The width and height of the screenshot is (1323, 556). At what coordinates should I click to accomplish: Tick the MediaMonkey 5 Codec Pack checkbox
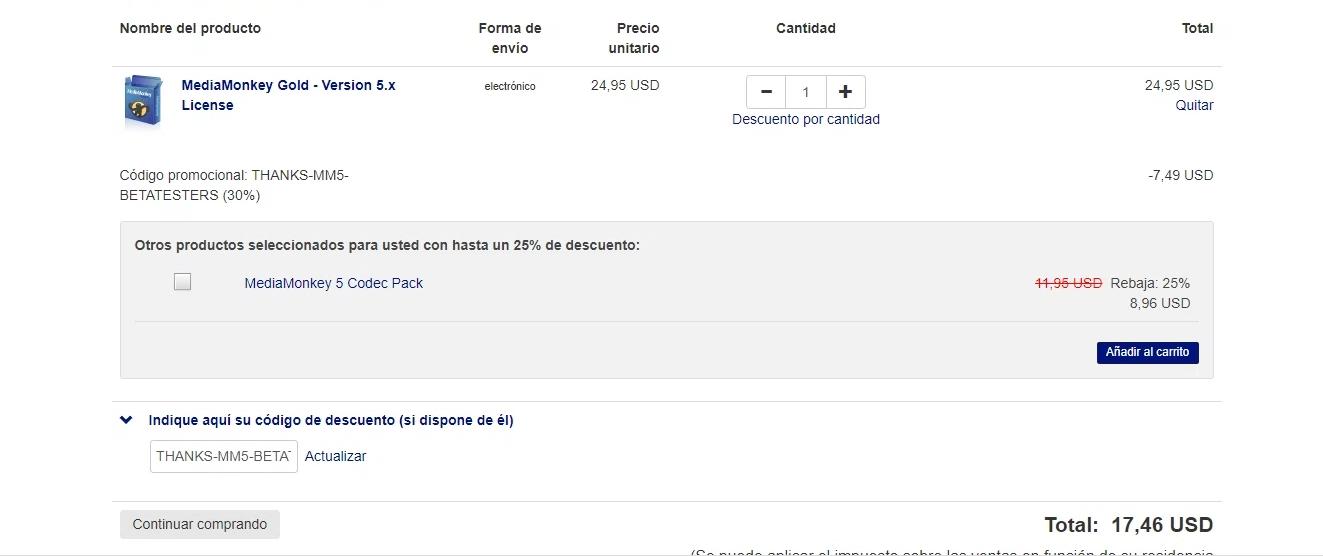(182, 282)
